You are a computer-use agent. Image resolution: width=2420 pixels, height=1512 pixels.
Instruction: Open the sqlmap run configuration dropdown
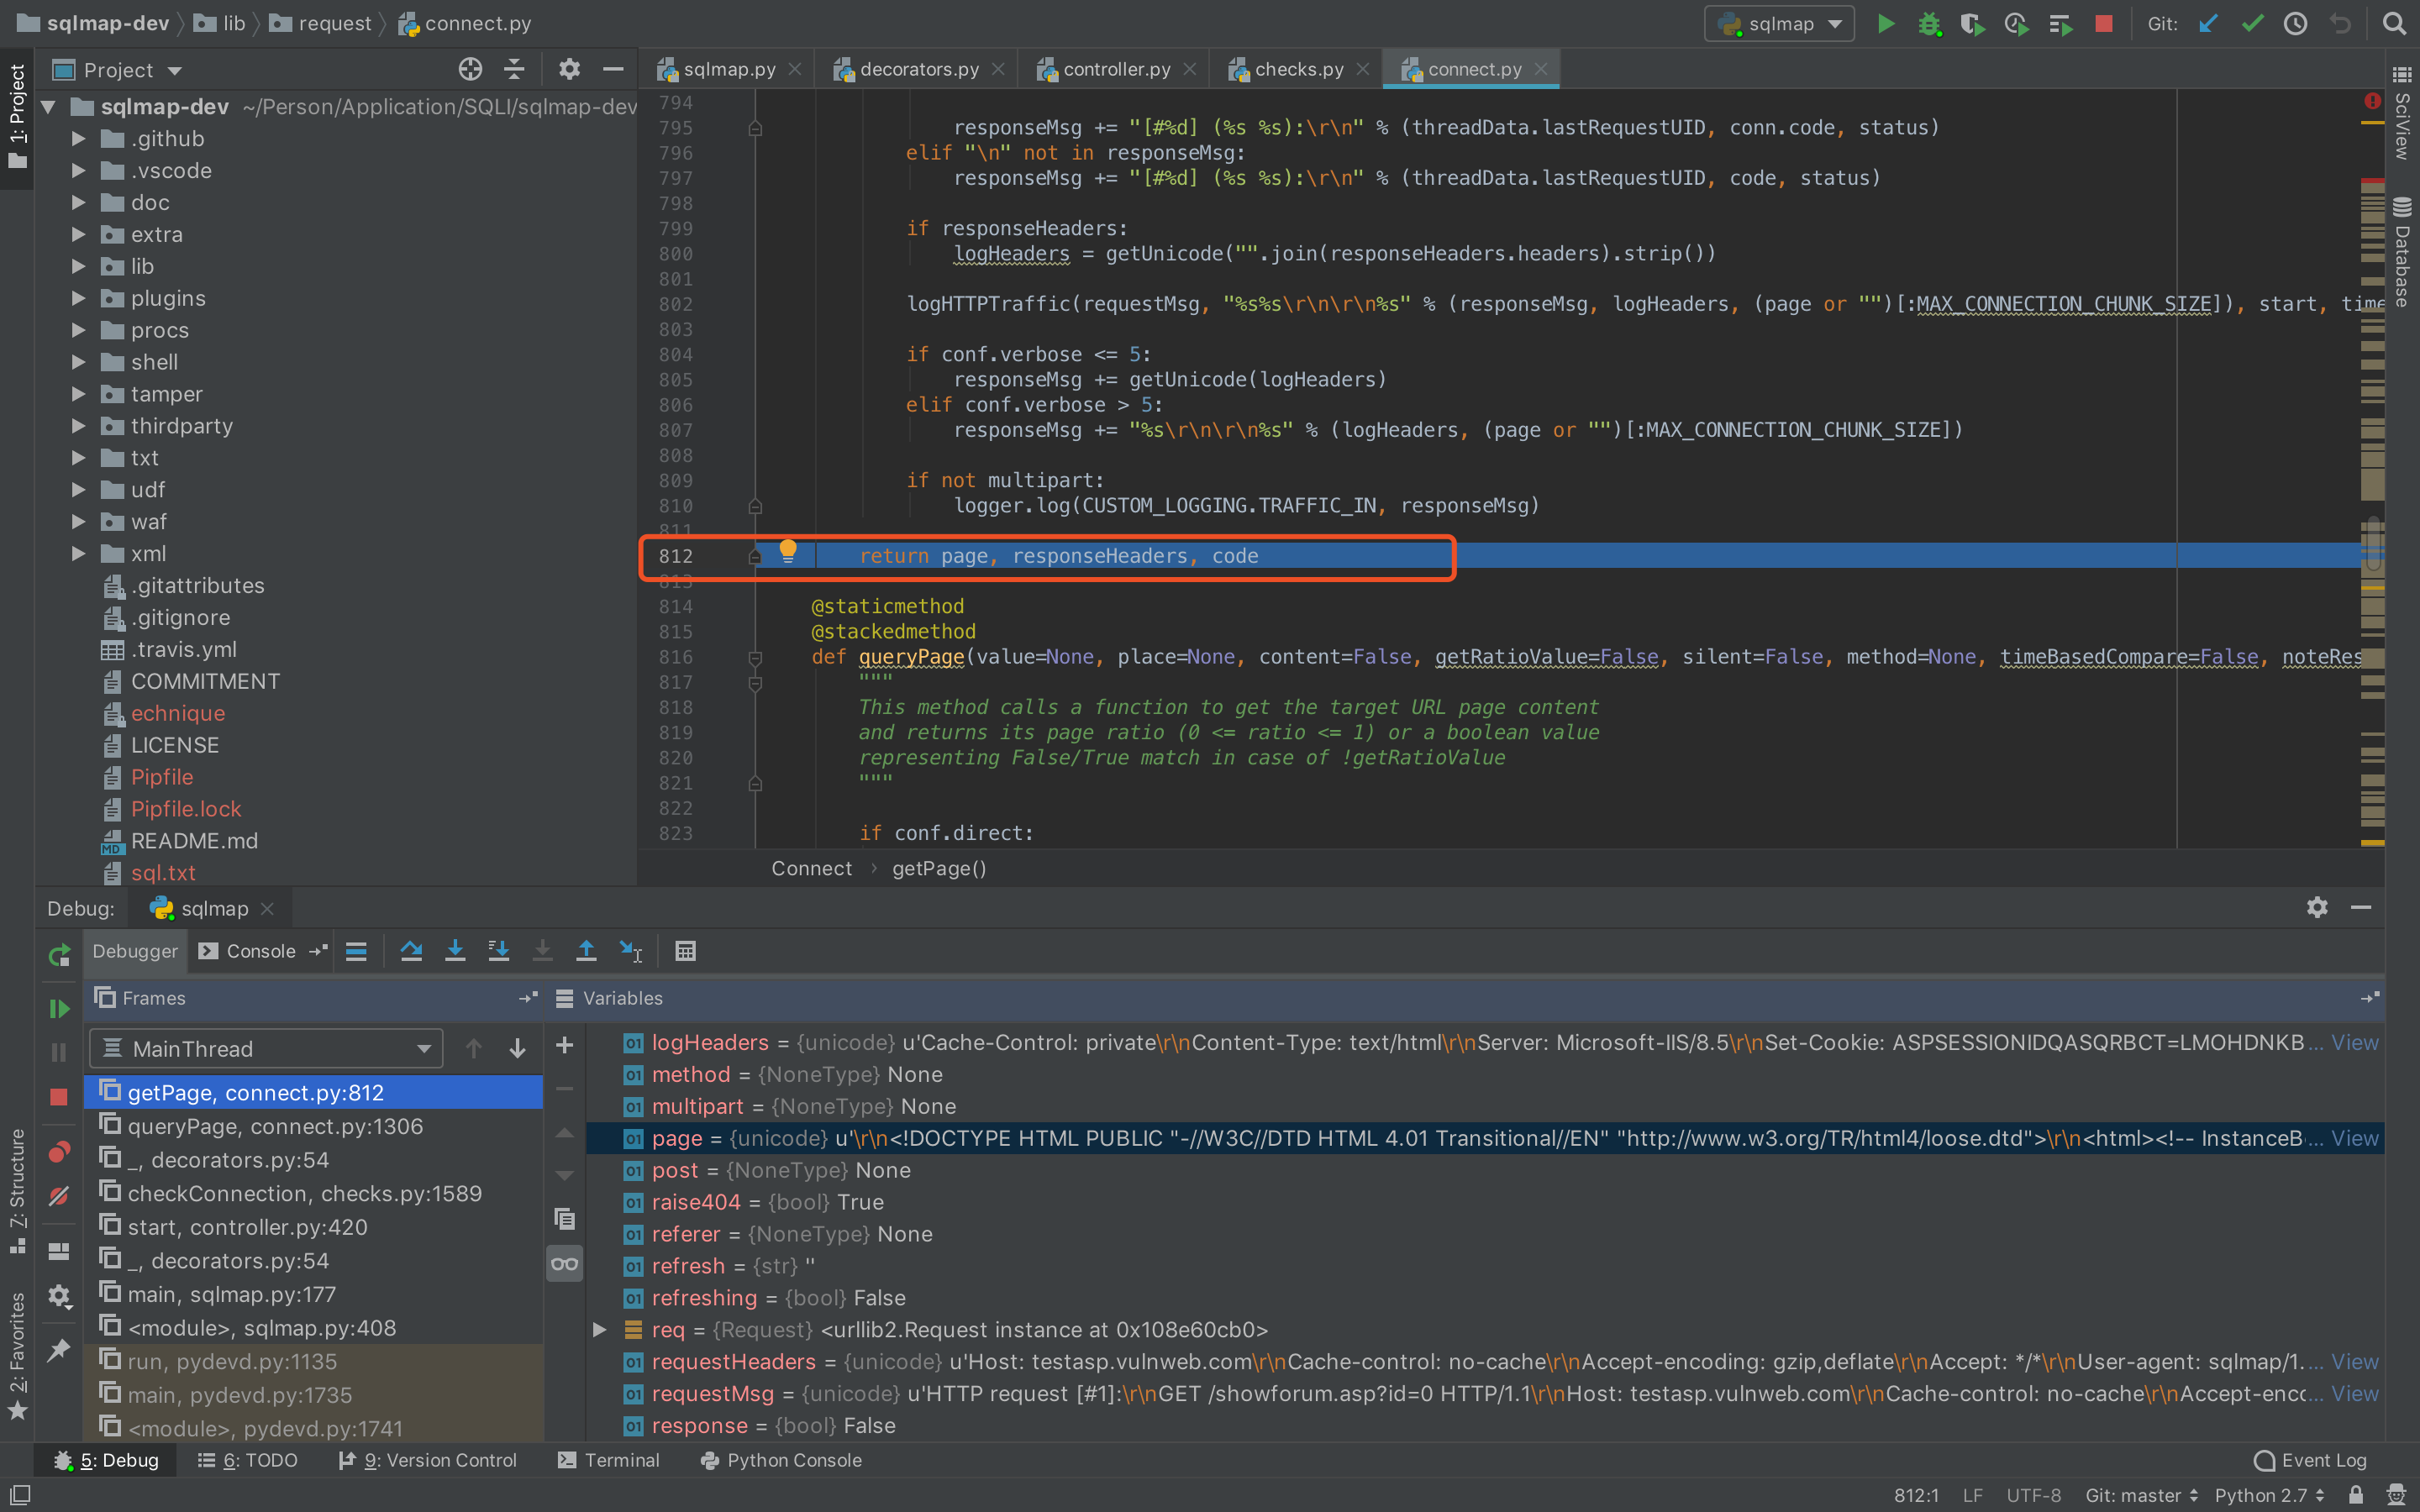click(1779, 23)
